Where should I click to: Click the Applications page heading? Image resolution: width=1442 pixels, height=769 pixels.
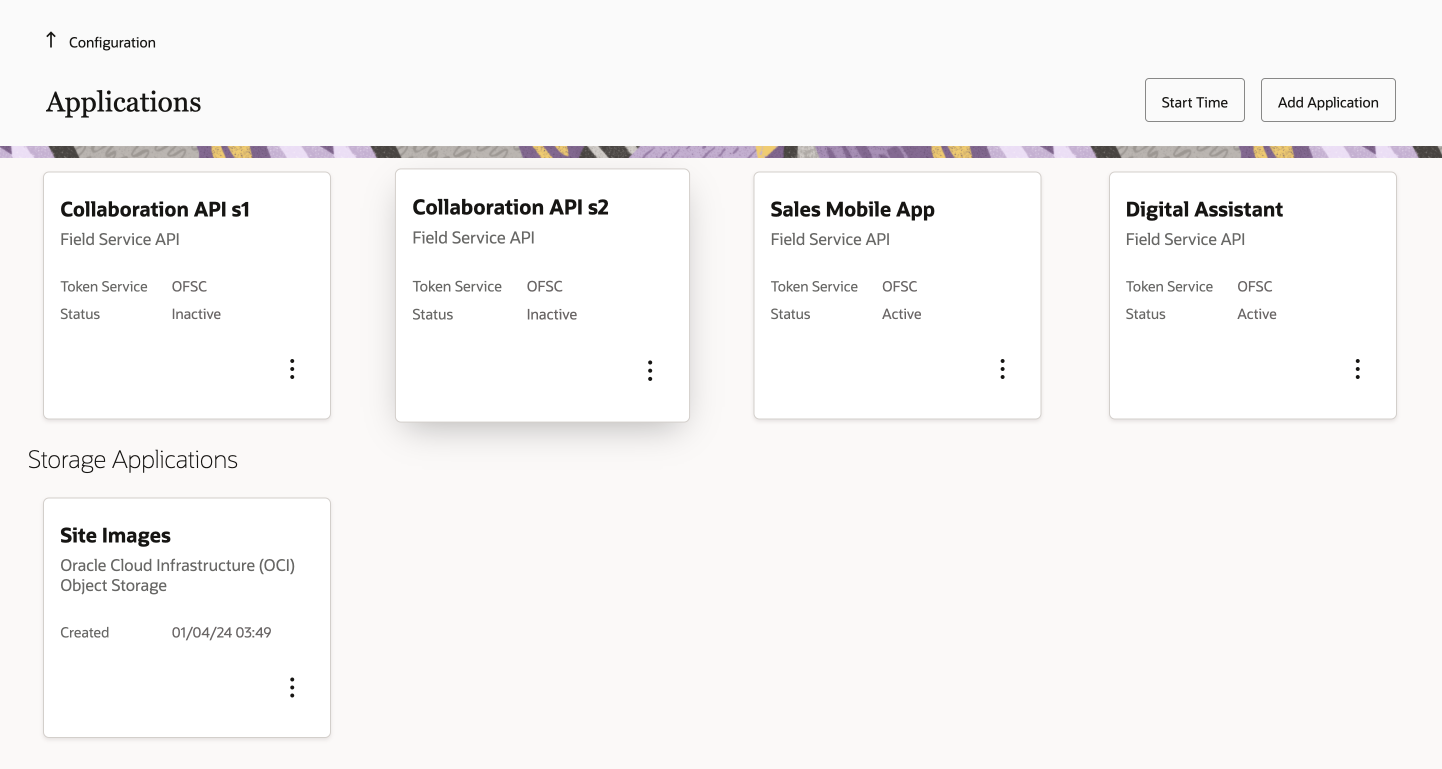pyautogui.click(x=123, y=102)
